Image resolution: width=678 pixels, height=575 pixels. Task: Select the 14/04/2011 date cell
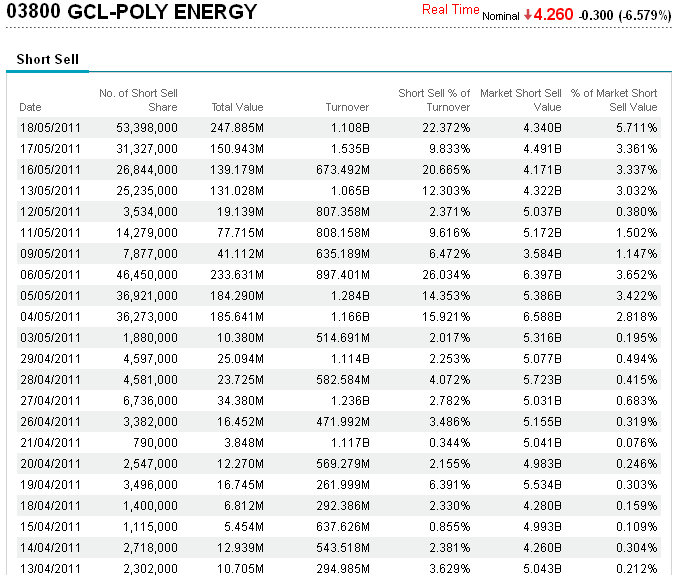(50, 548)
